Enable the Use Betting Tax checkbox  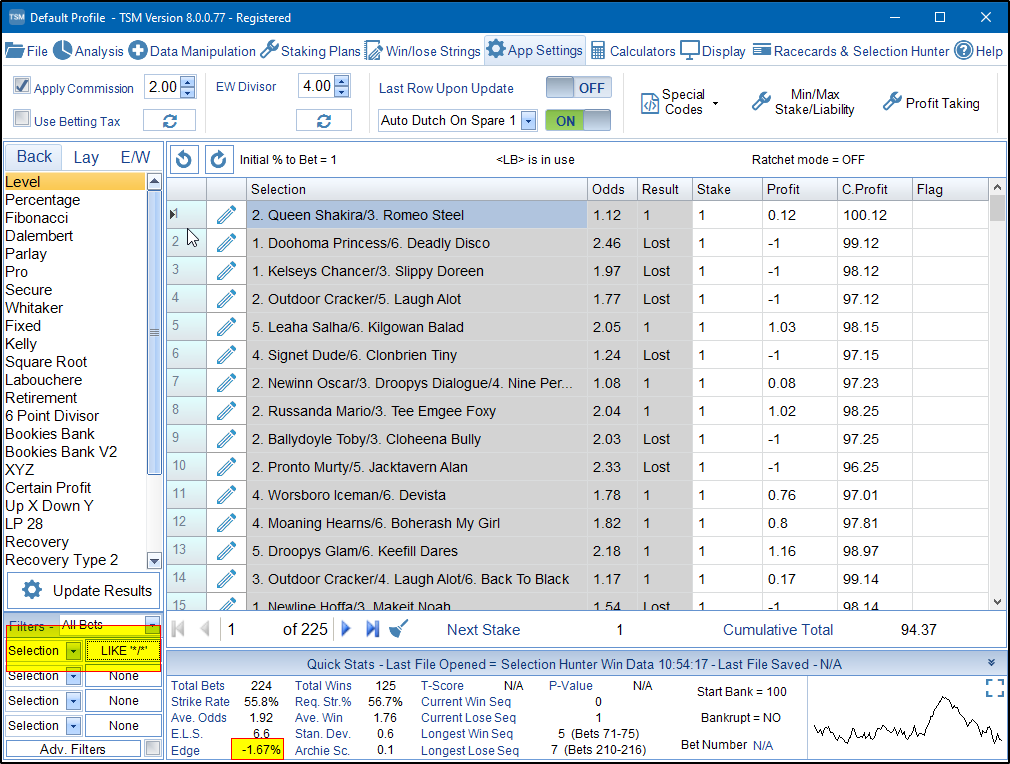click(22, 120)
